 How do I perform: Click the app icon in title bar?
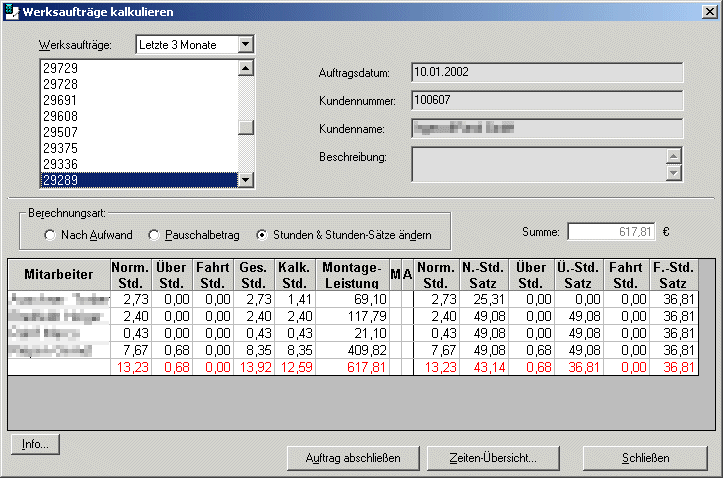11,11
